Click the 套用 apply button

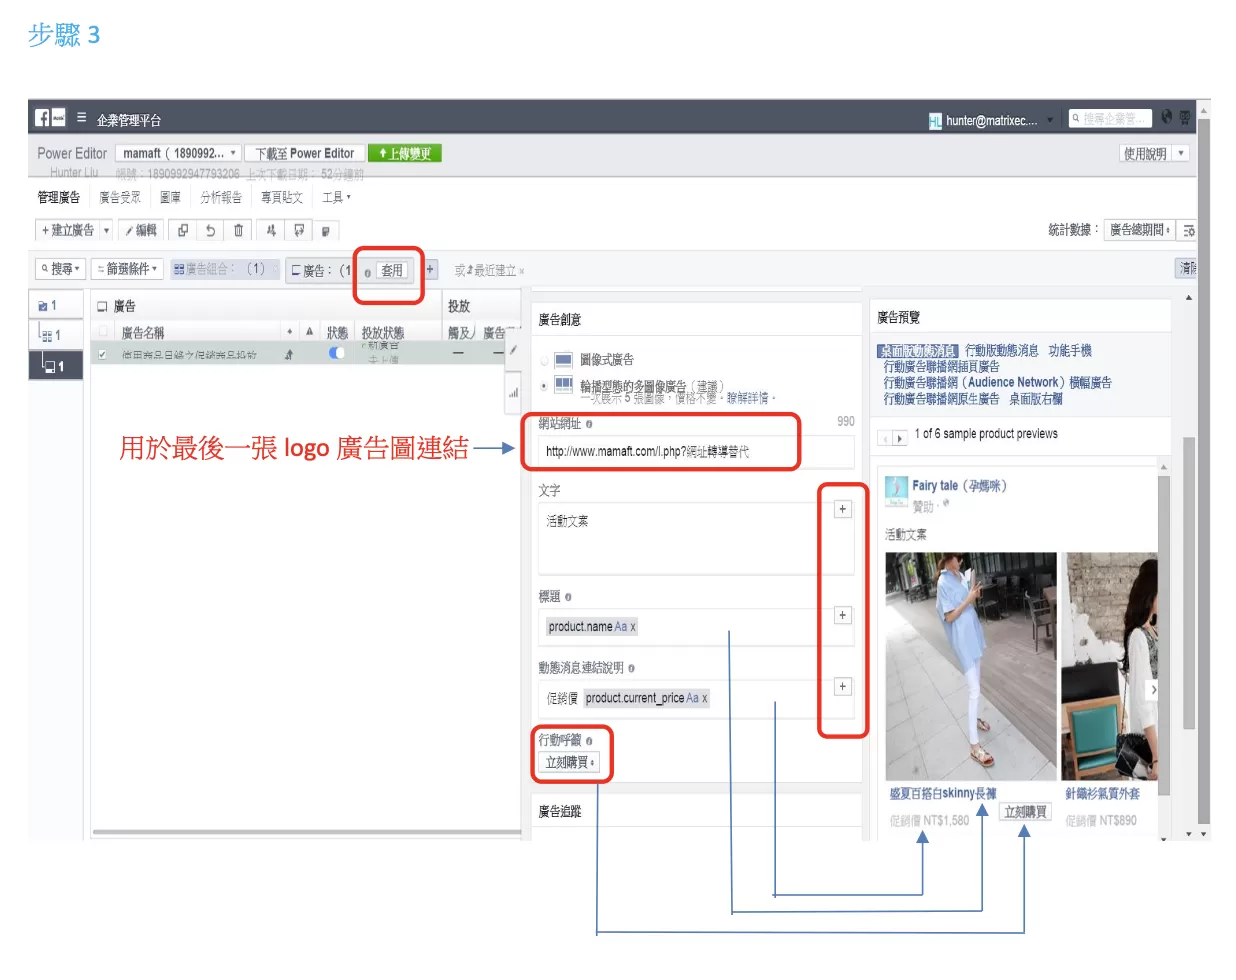coord(392,270)
